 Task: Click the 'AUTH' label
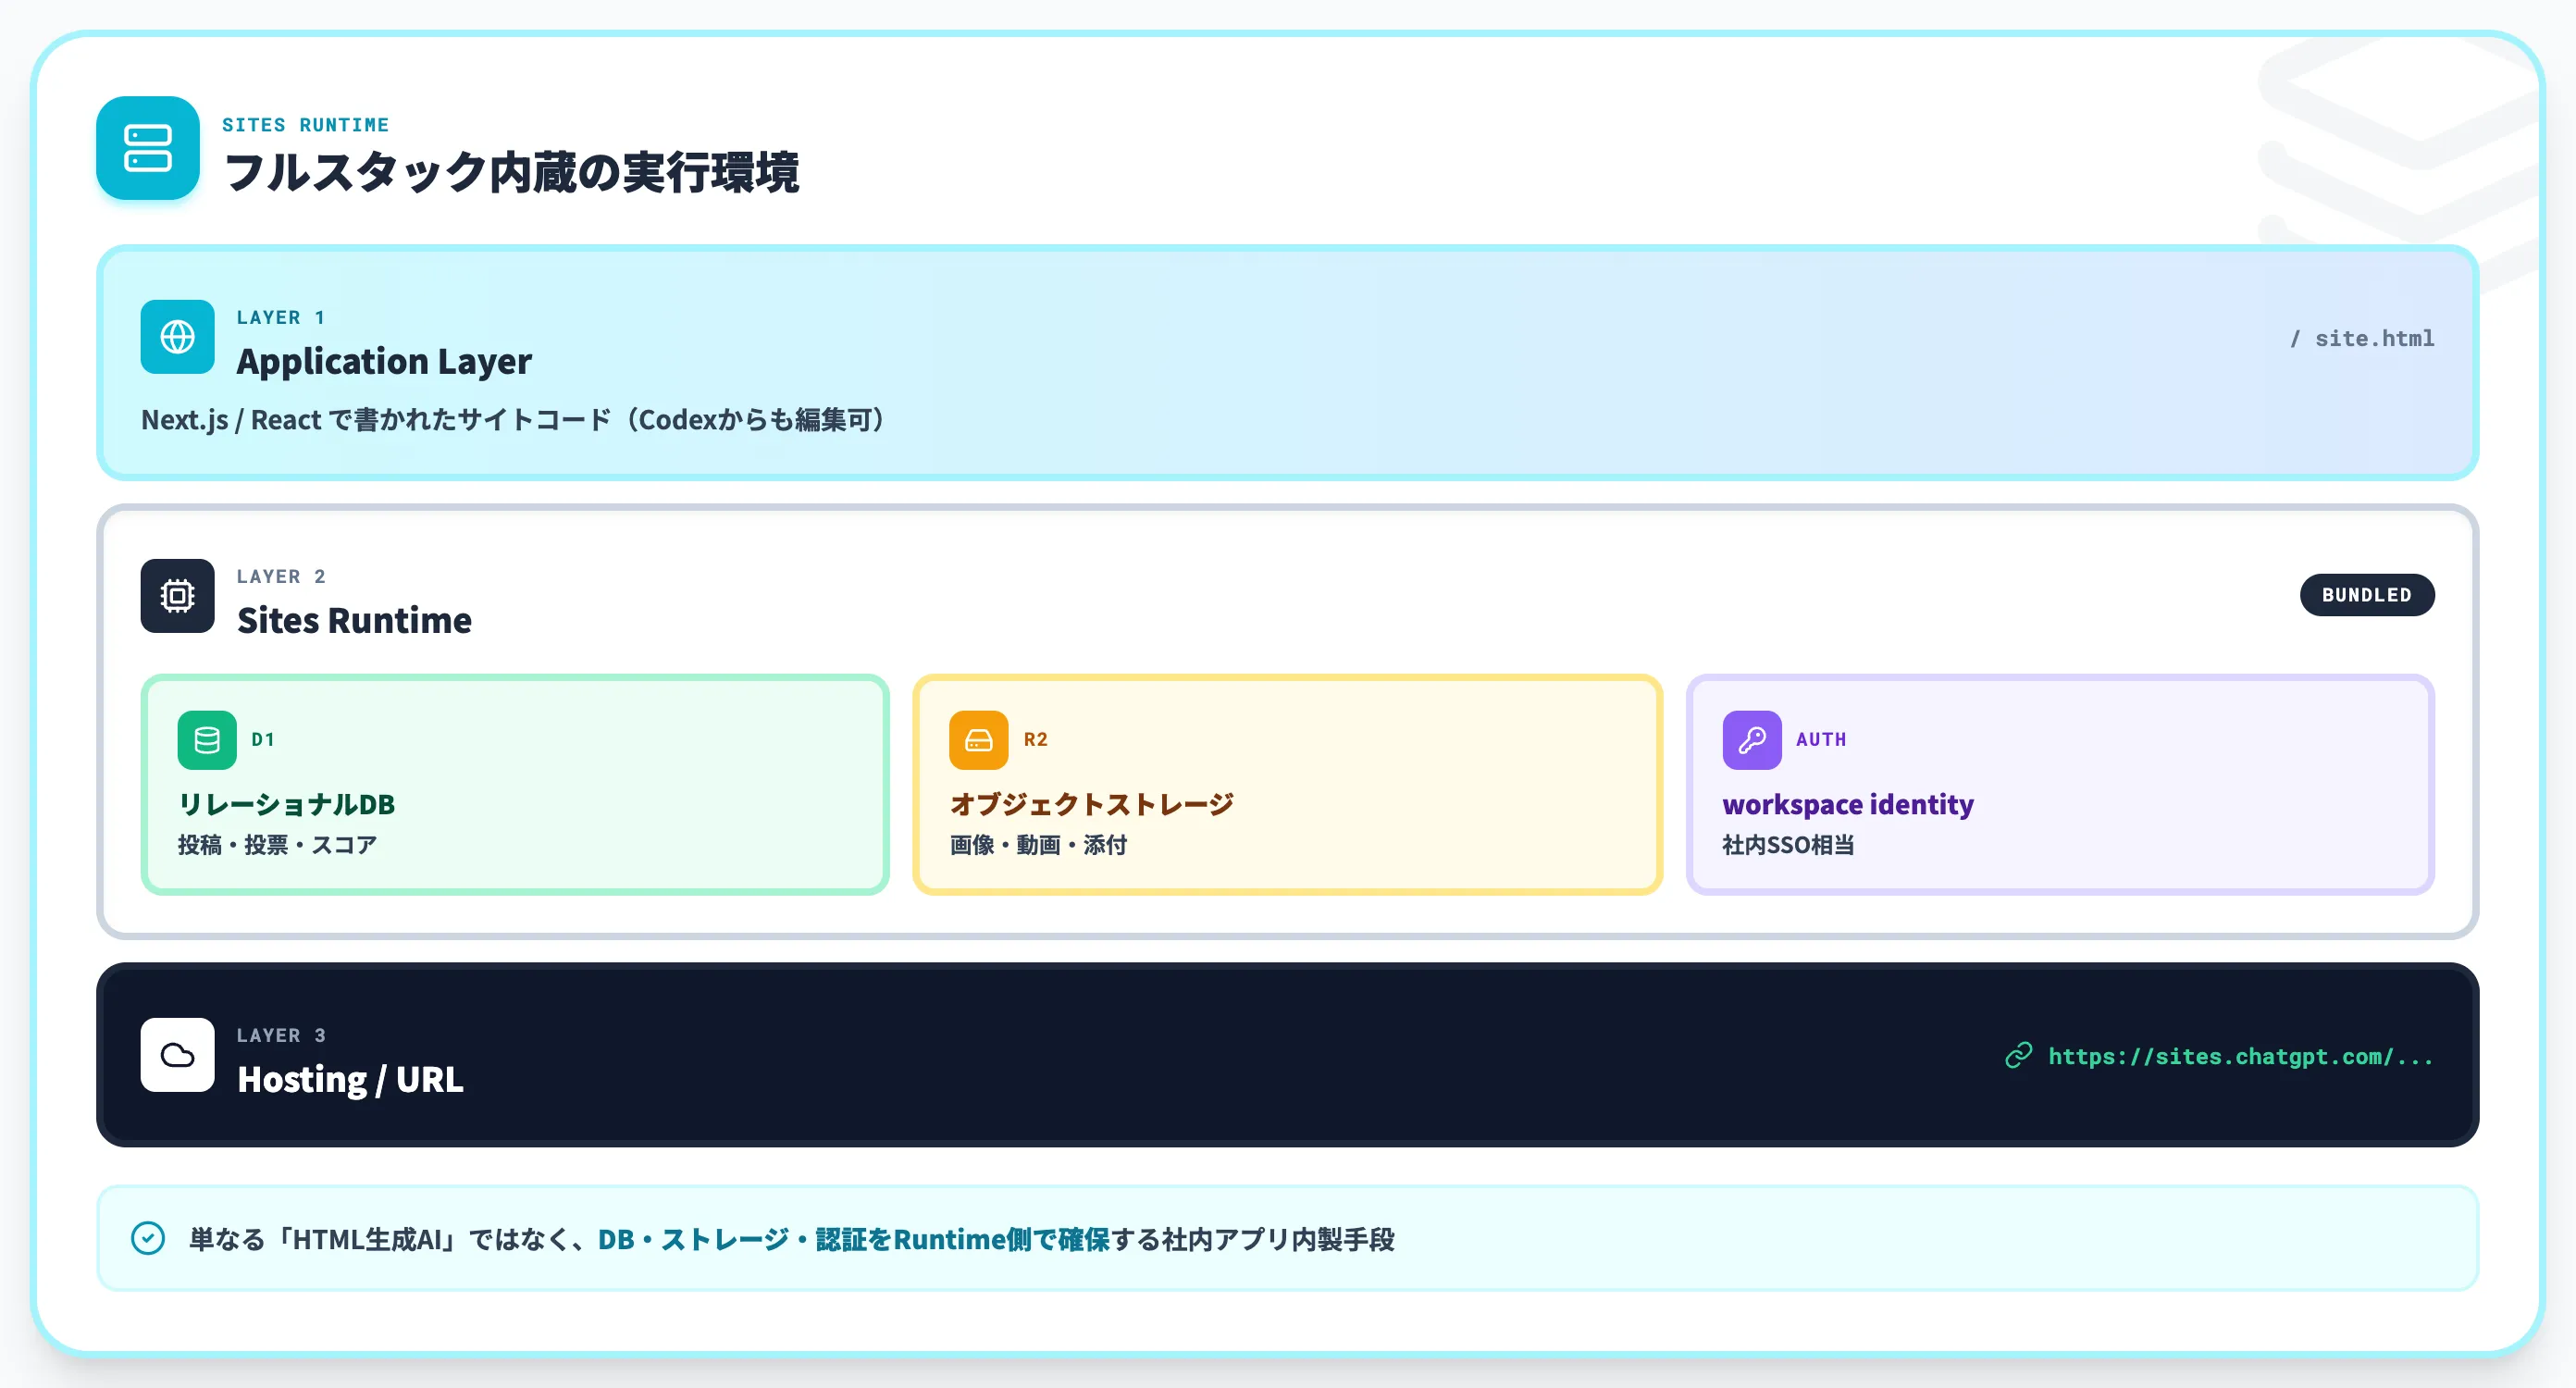tap(1821, 740)
